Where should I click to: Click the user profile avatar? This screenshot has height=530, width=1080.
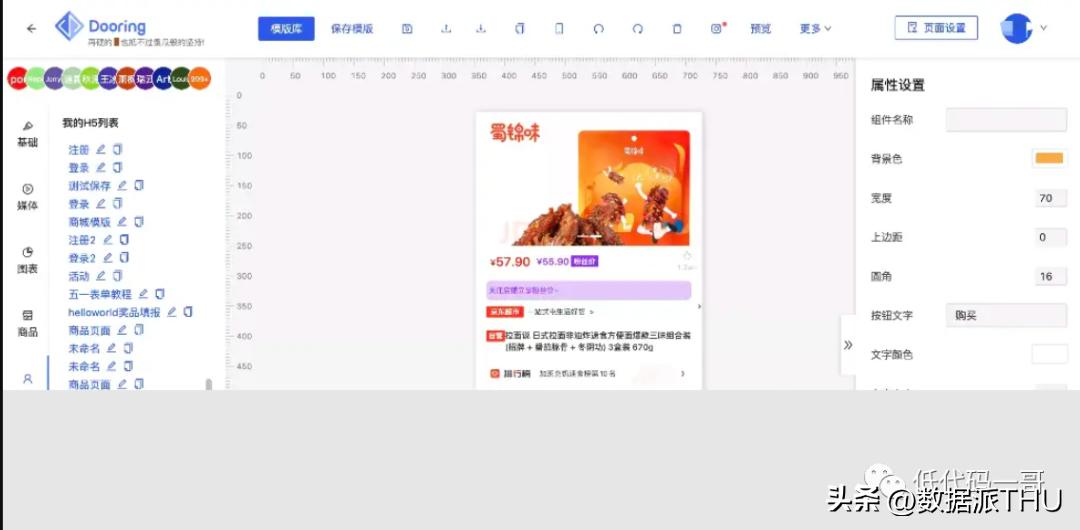click(1016, 28)
